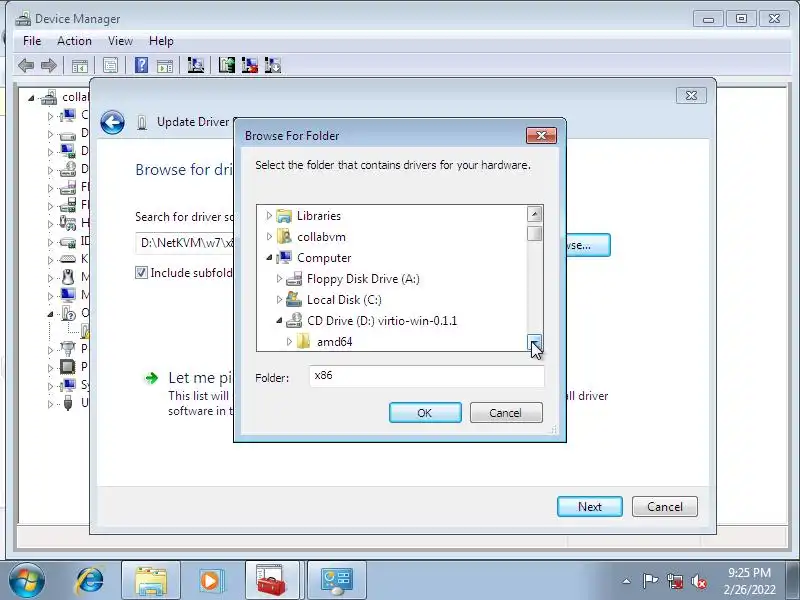Click the folder tree scroll up arrow

535,214
